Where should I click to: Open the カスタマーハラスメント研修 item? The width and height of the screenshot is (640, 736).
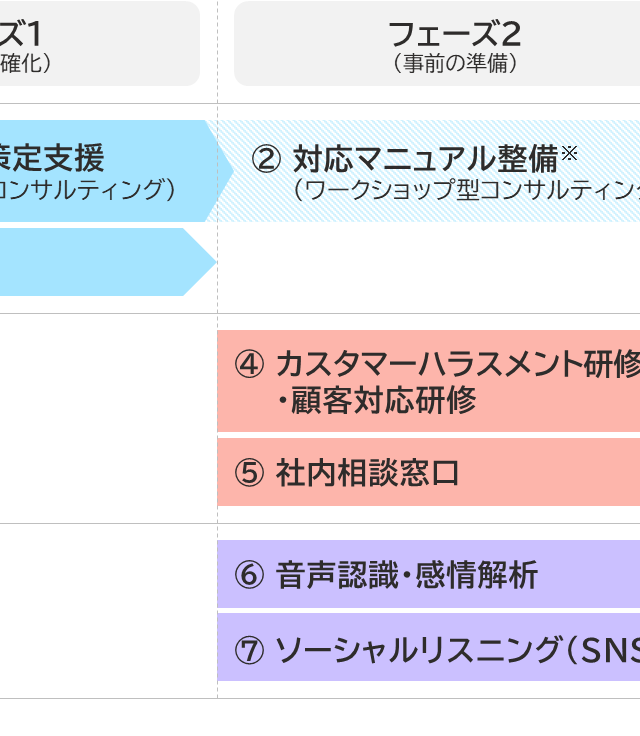click(456, 364)
